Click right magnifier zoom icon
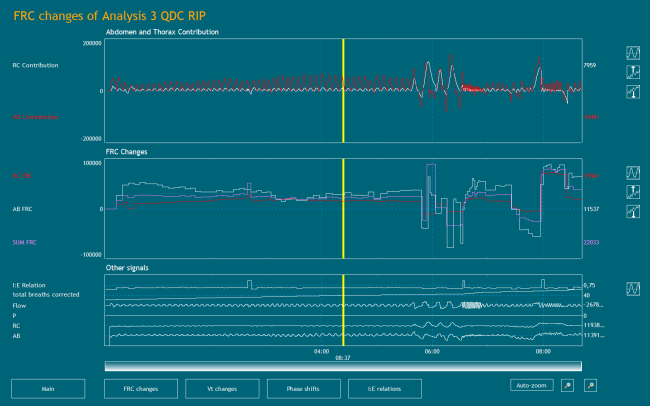 tap(590, 385)
